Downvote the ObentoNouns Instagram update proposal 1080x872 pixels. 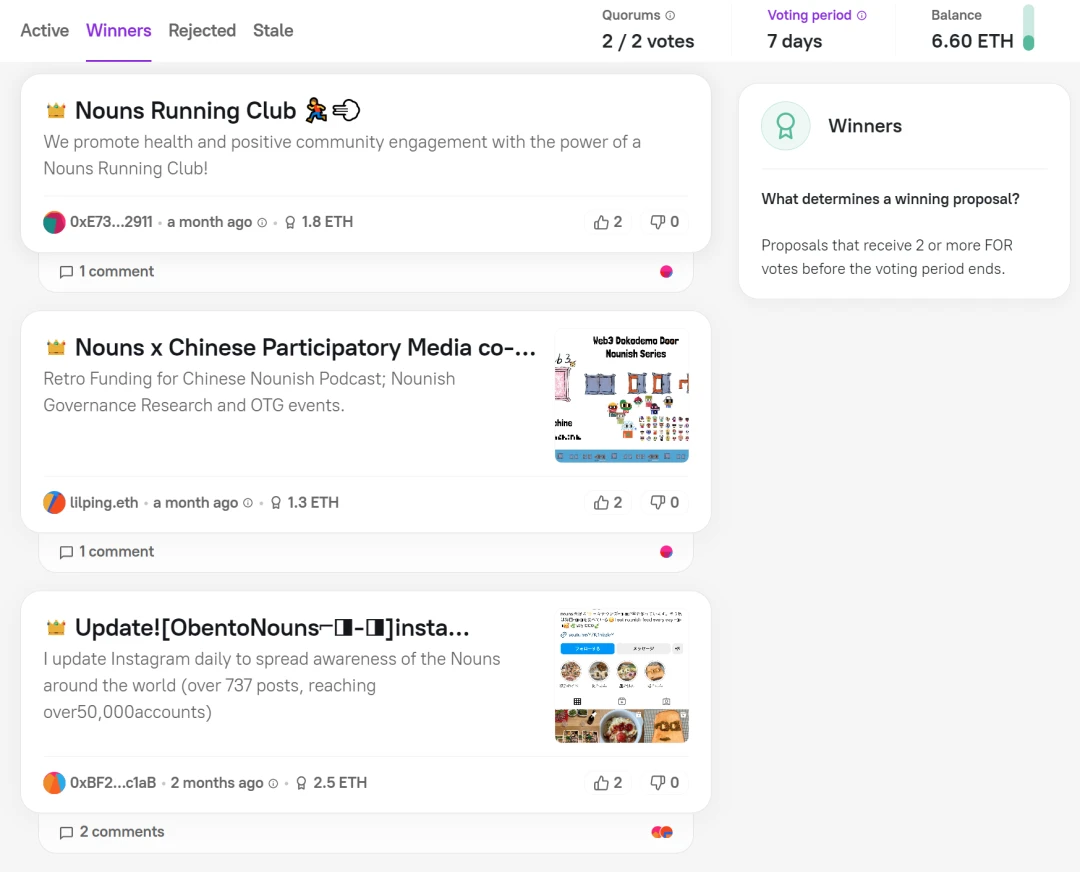664,783
